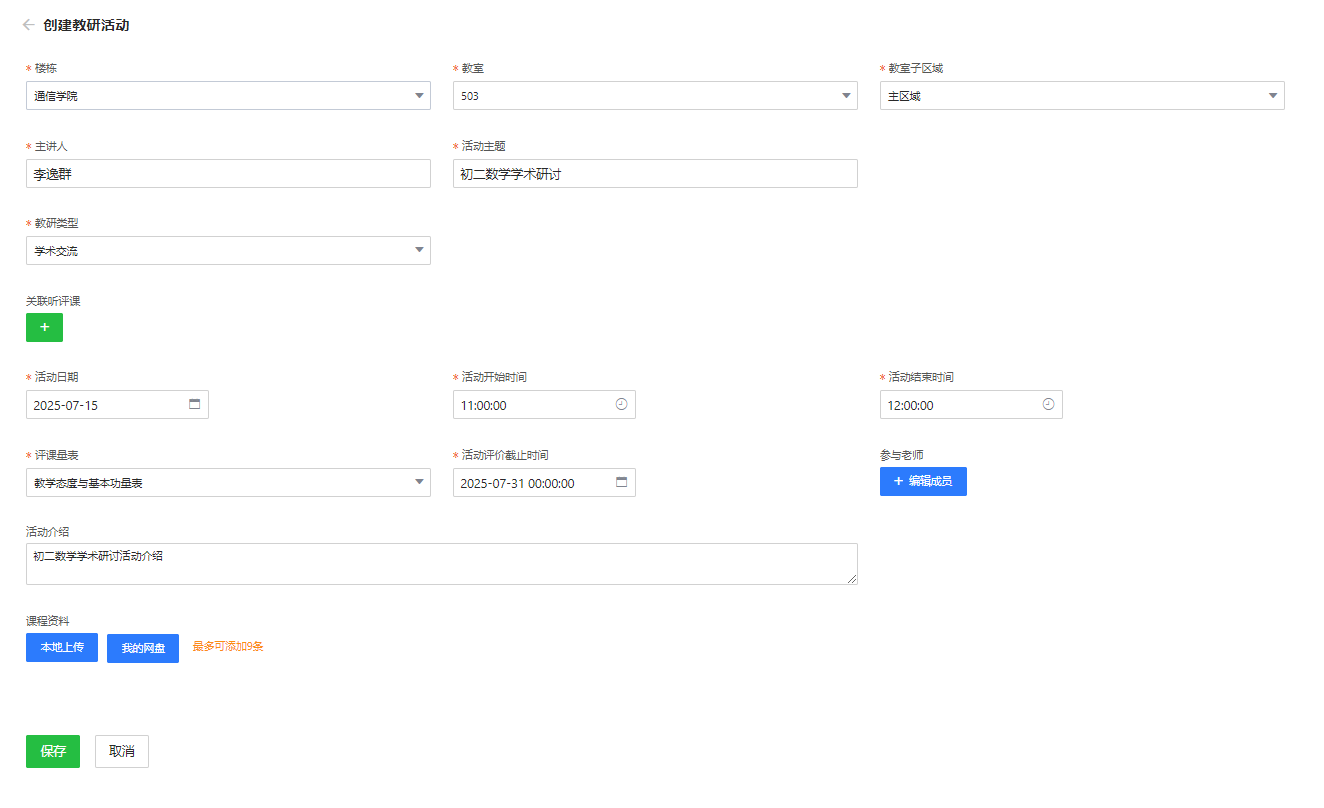Click the back arrow beside 创建教研活动
Screen dimensions: 1324x808
point(28,25)
